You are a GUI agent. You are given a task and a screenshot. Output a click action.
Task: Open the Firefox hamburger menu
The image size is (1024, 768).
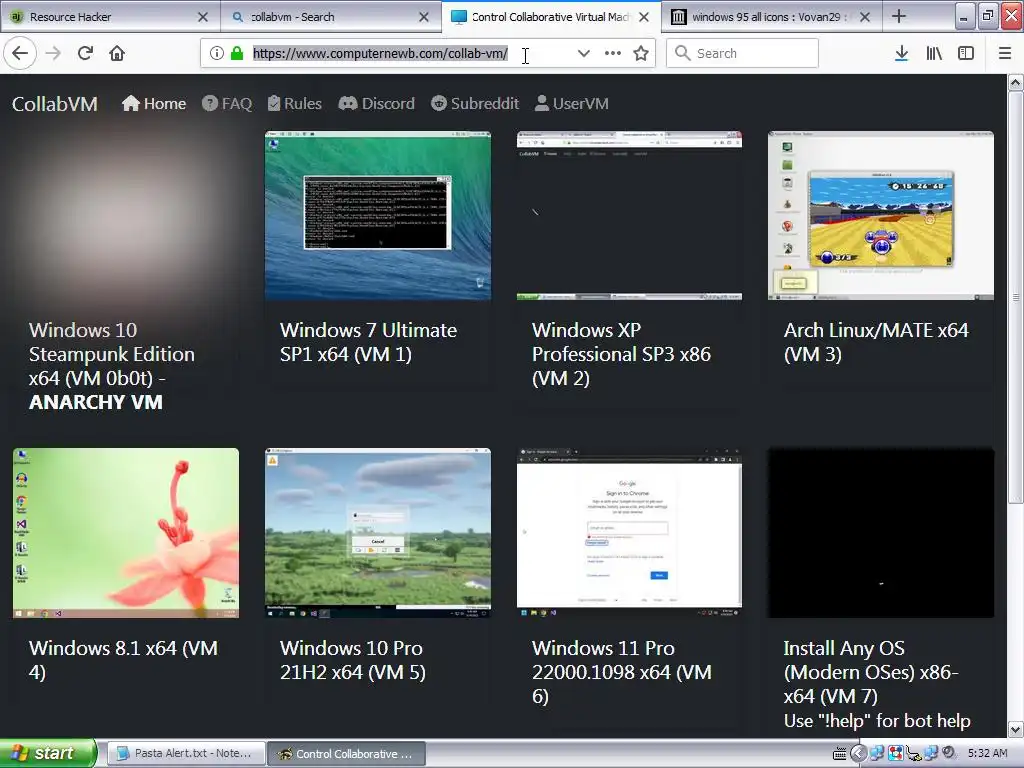(x=1005, y=54)
